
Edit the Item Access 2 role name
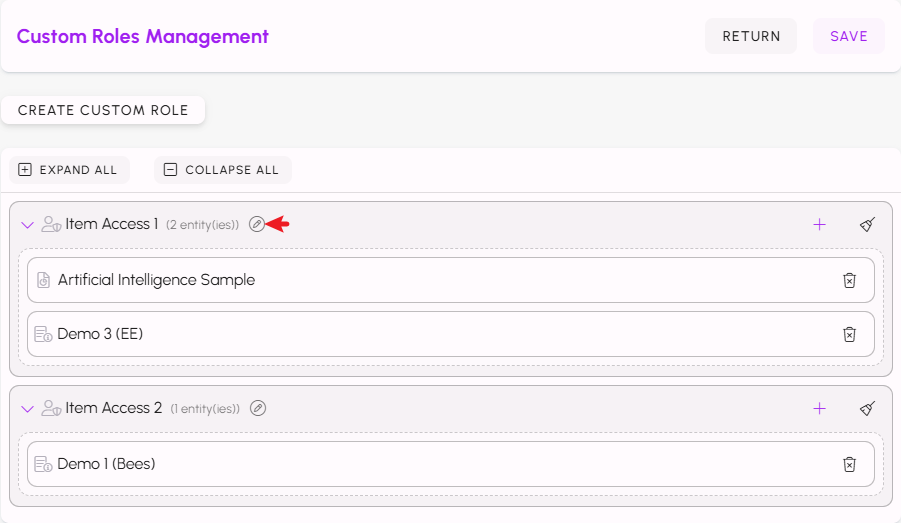click(x=258, y=408)
